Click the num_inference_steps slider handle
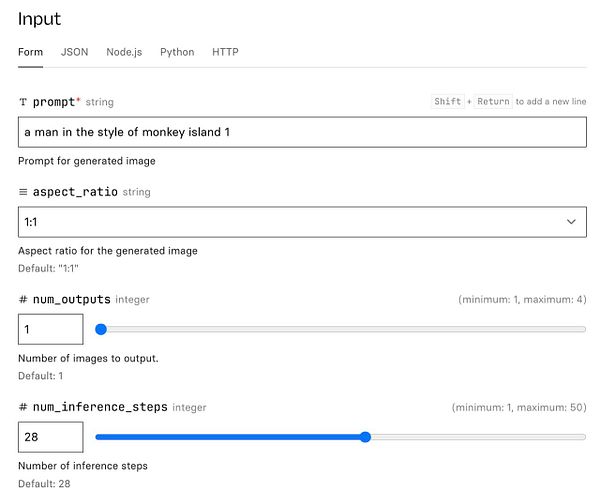 [365, 437]
